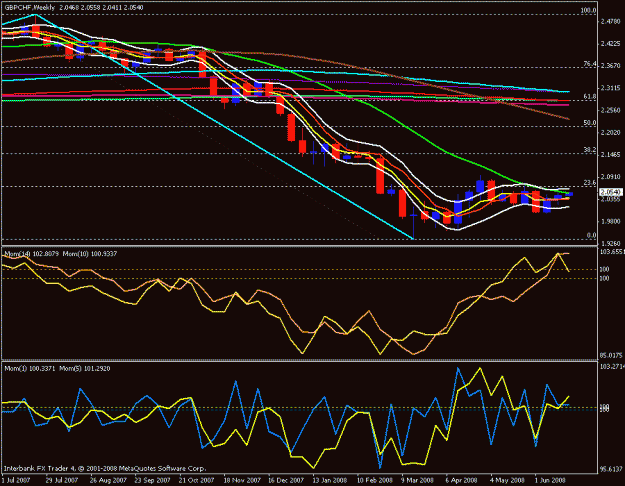Click the Mom(5) 101.2920 indicator label
The image size is (625, 486).
click(x=85, y=369)
